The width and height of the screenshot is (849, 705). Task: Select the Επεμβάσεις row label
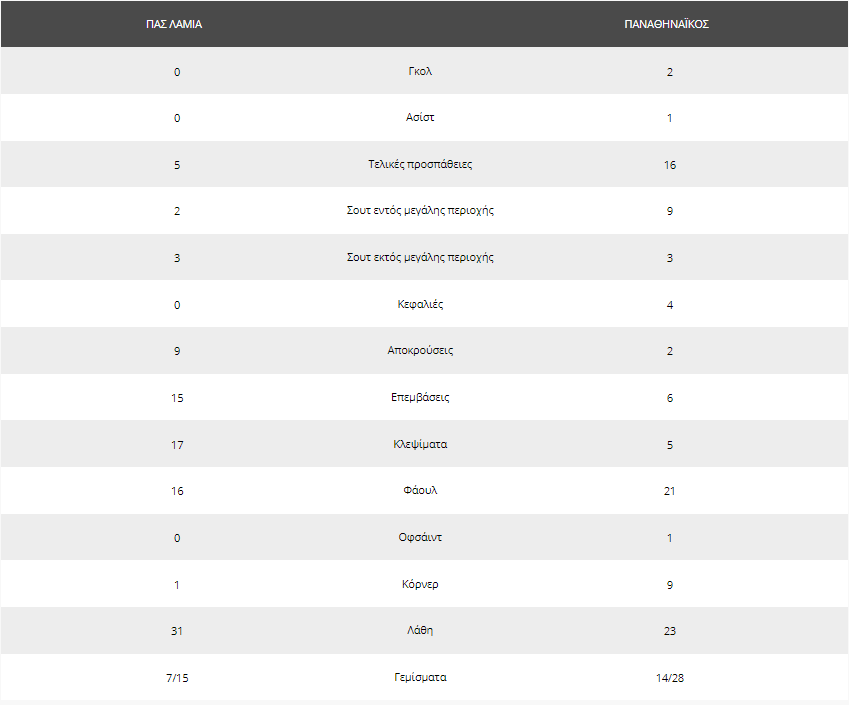point(420,397)
